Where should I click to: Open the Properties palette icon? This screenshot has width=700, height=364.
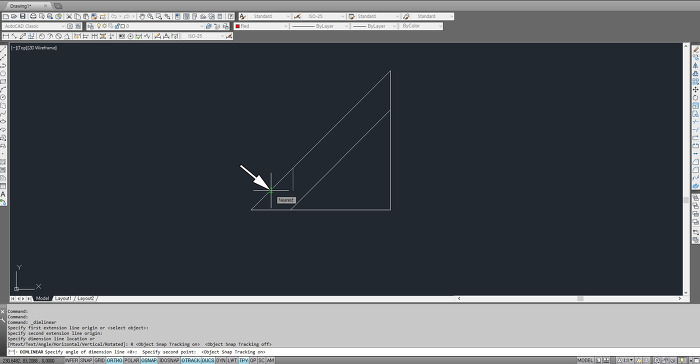[177, 17]
